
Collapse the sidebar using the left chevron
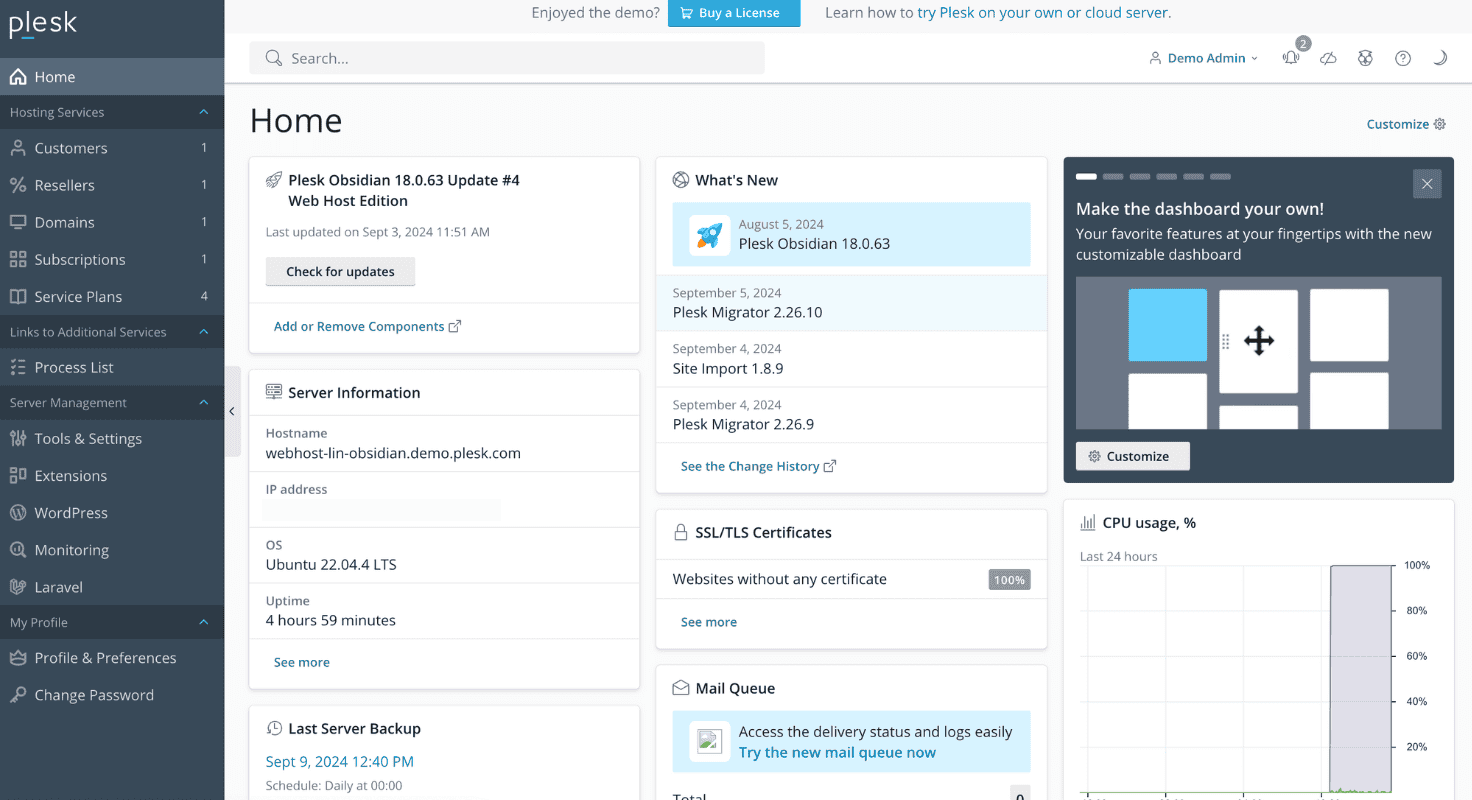point(232,411)
